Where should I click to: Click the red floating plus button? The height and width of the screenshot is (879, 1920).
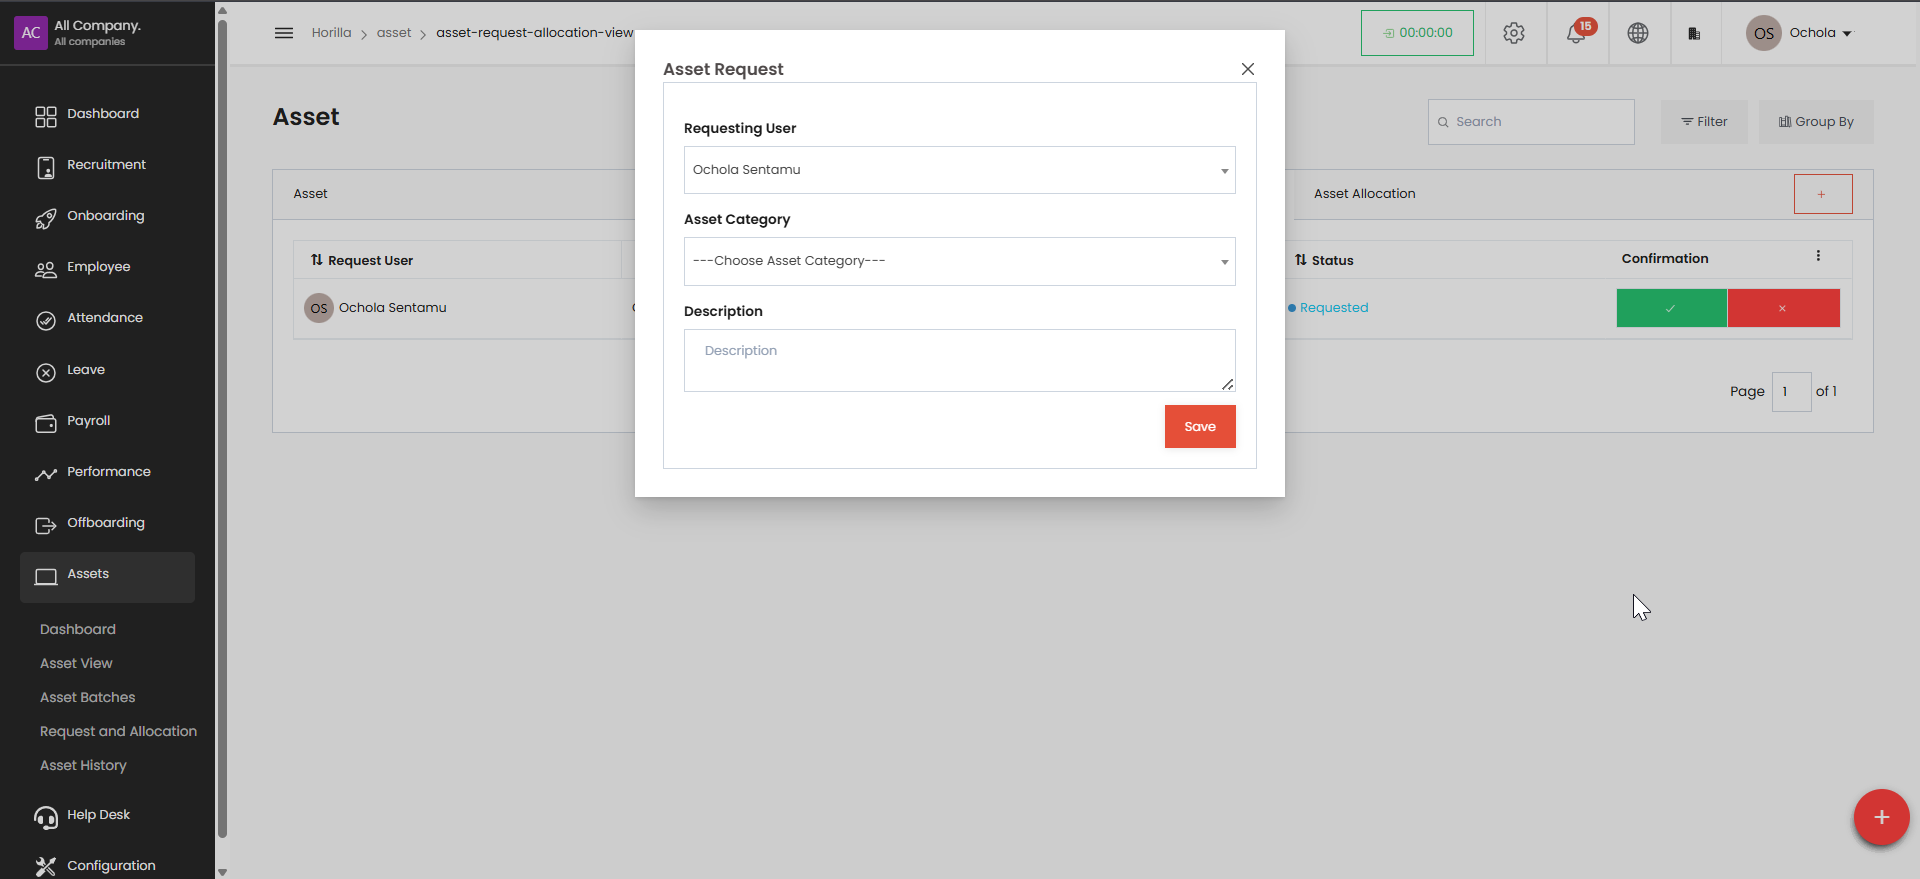(1881, 817)
